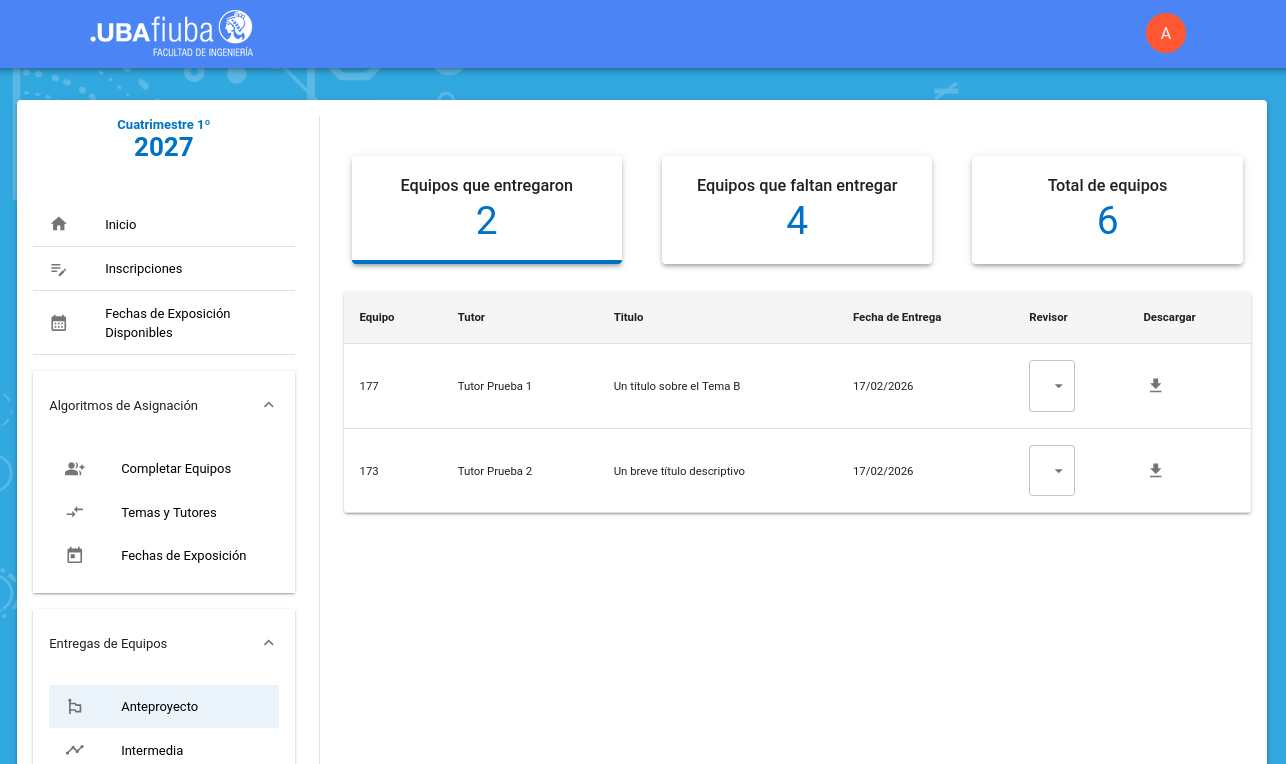This screenshot has height=764, width=1286.
Task: Click the home icon beside Inicio
Action: click(x=59, y=224)
